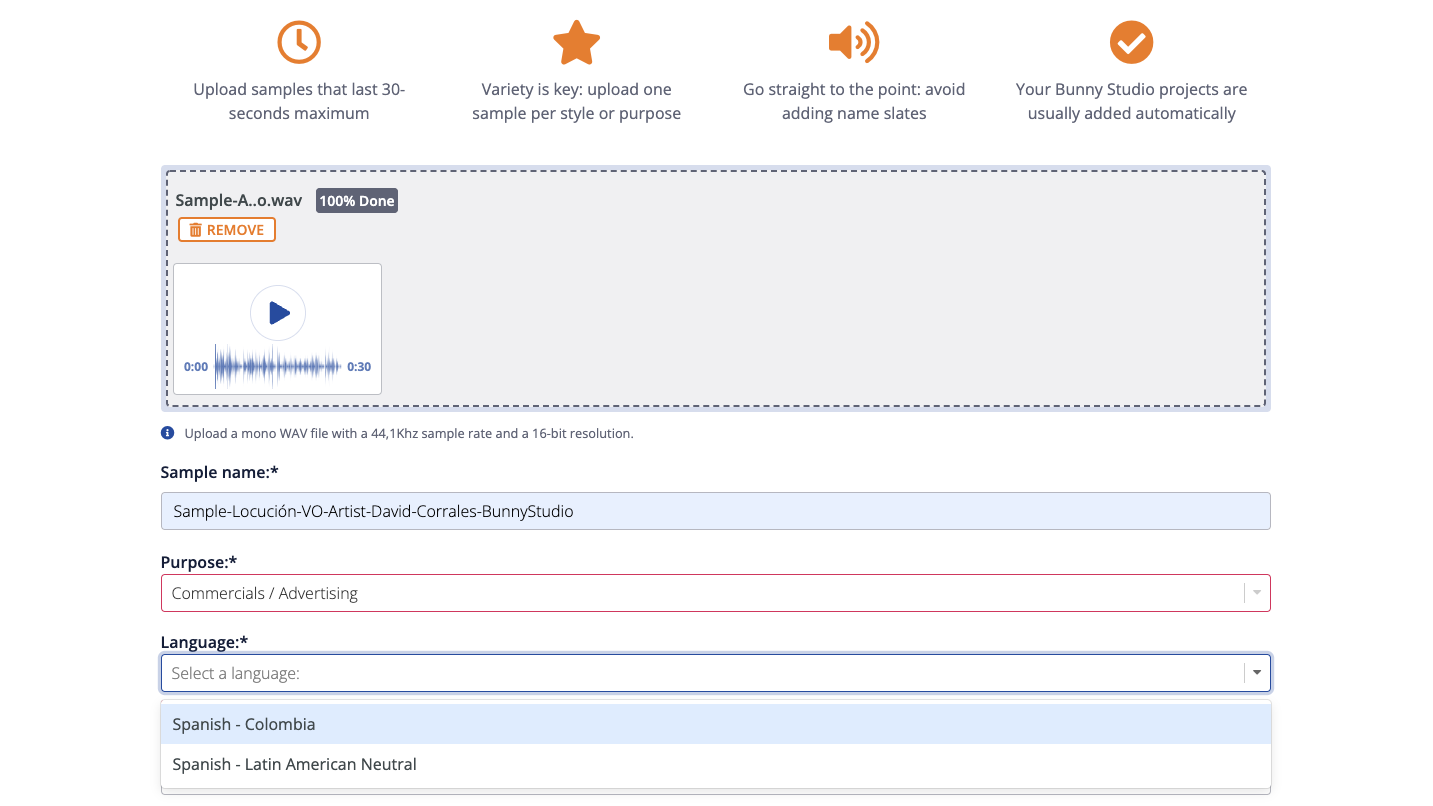Click into the Sample name text field
The width and height of the screenshot is (1433, 806).
click(x=715, y=511)
